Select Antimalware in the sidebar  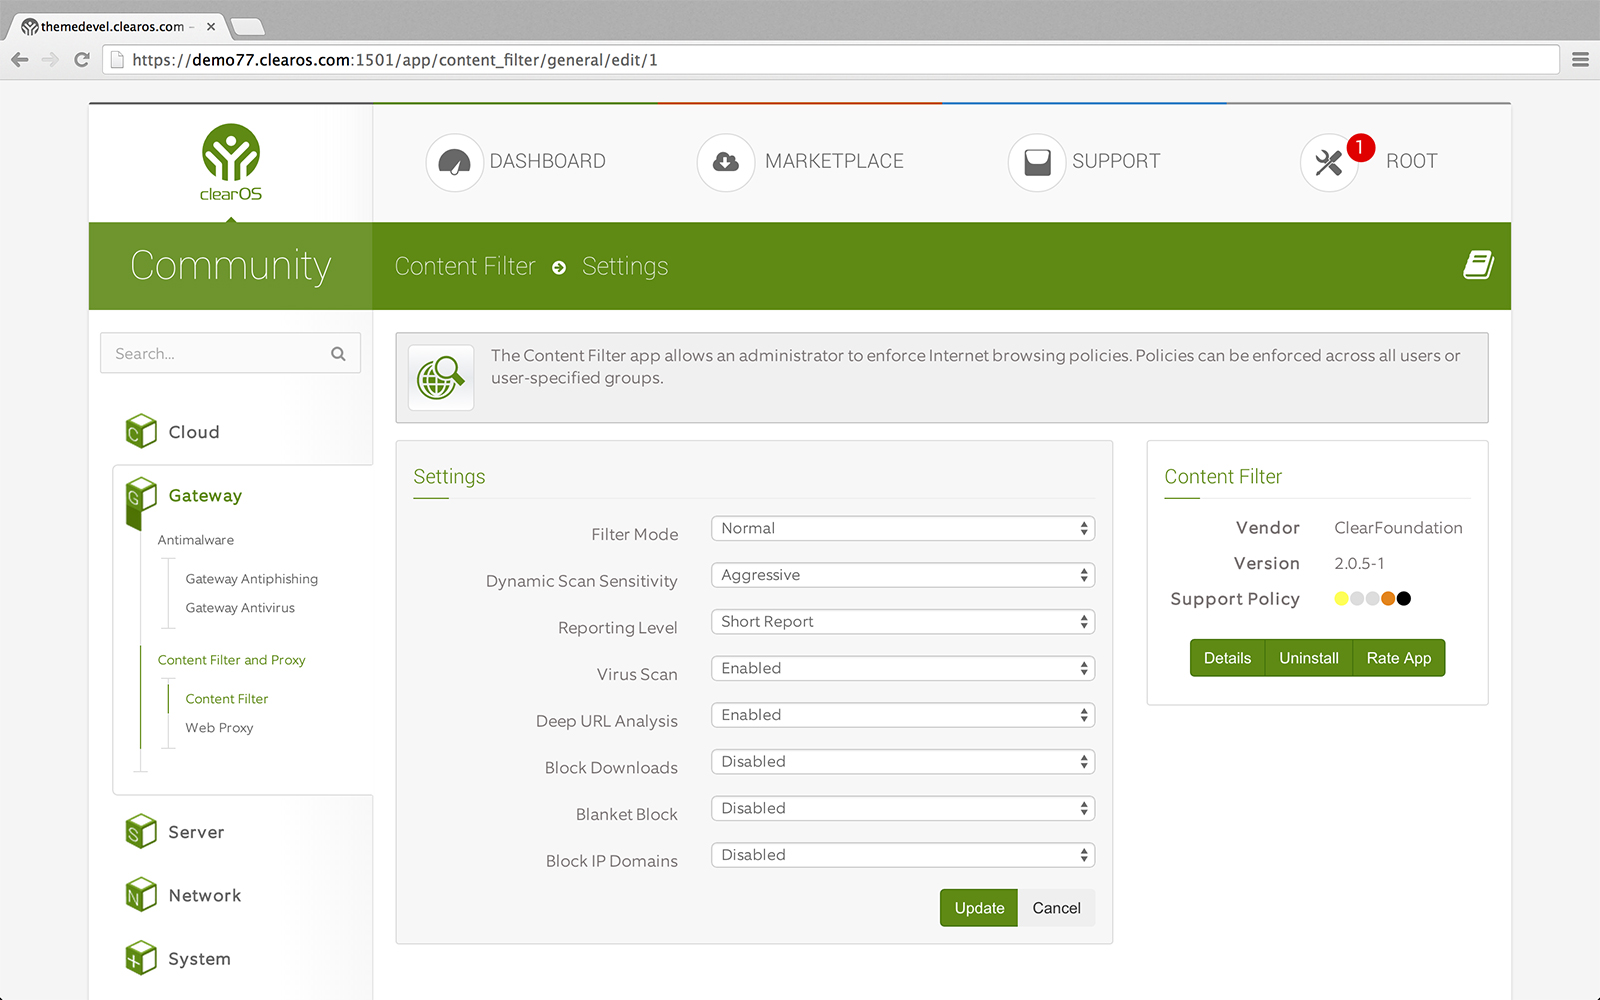196,540
